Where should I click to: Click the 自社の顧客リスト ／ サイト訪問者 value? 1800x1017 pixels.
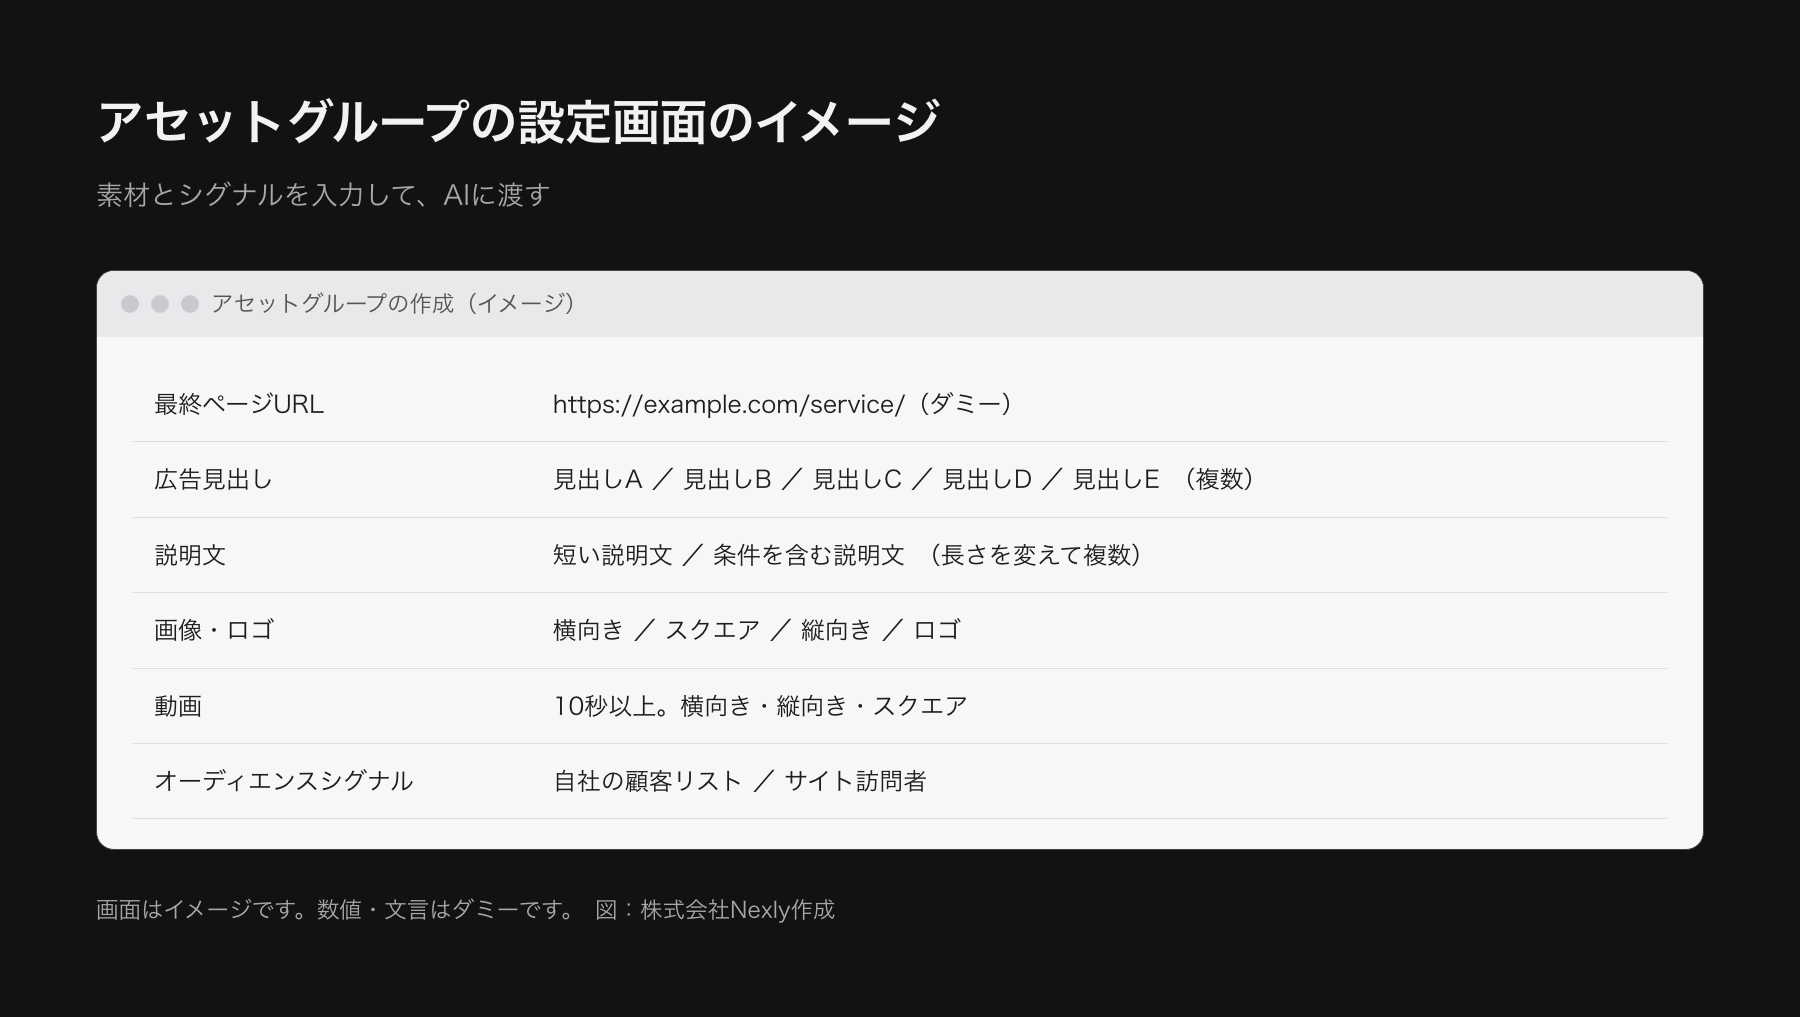tap(740, 781)
